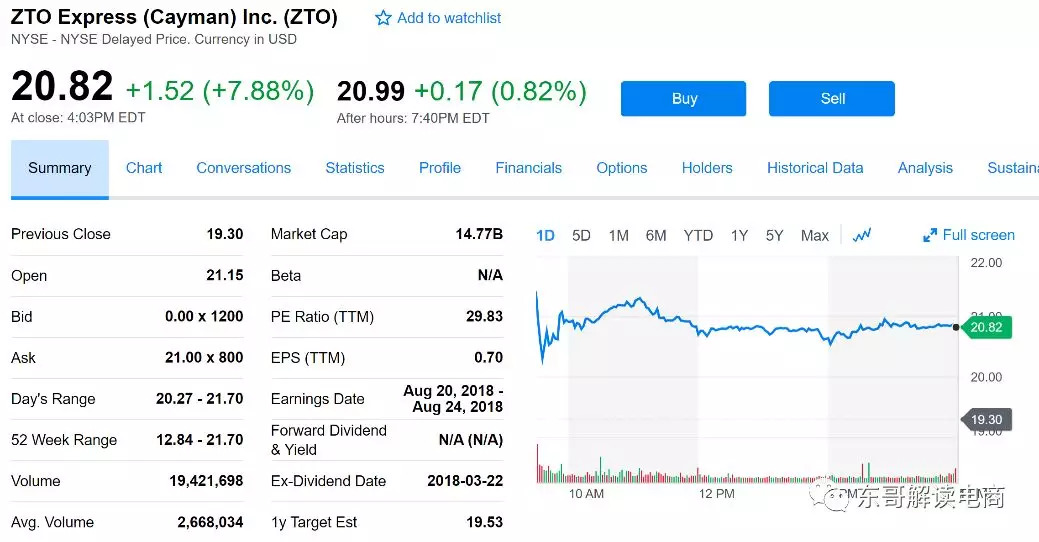The image size is (1039, 542).
Task: Switch chart range to 5D
Action: tap(581, 236)
